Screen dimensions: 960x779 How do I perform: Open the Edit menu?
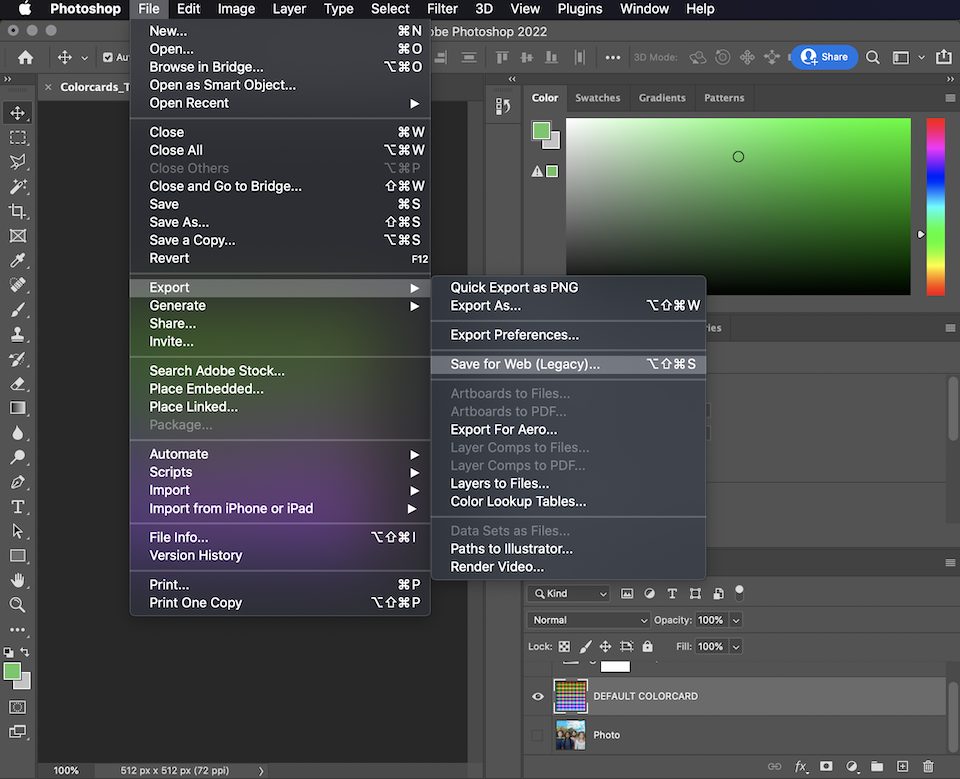click(188, 9)
